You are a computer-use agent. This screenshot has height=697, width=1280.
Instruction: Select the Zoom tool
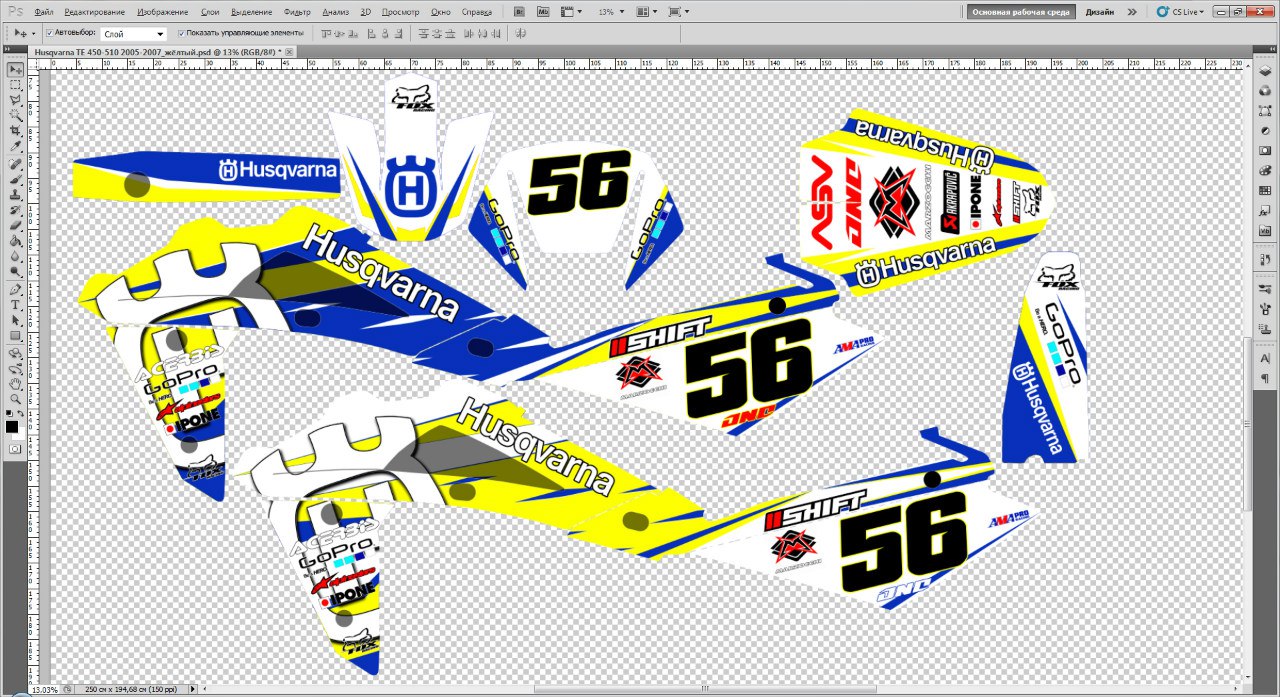point(16,398)
